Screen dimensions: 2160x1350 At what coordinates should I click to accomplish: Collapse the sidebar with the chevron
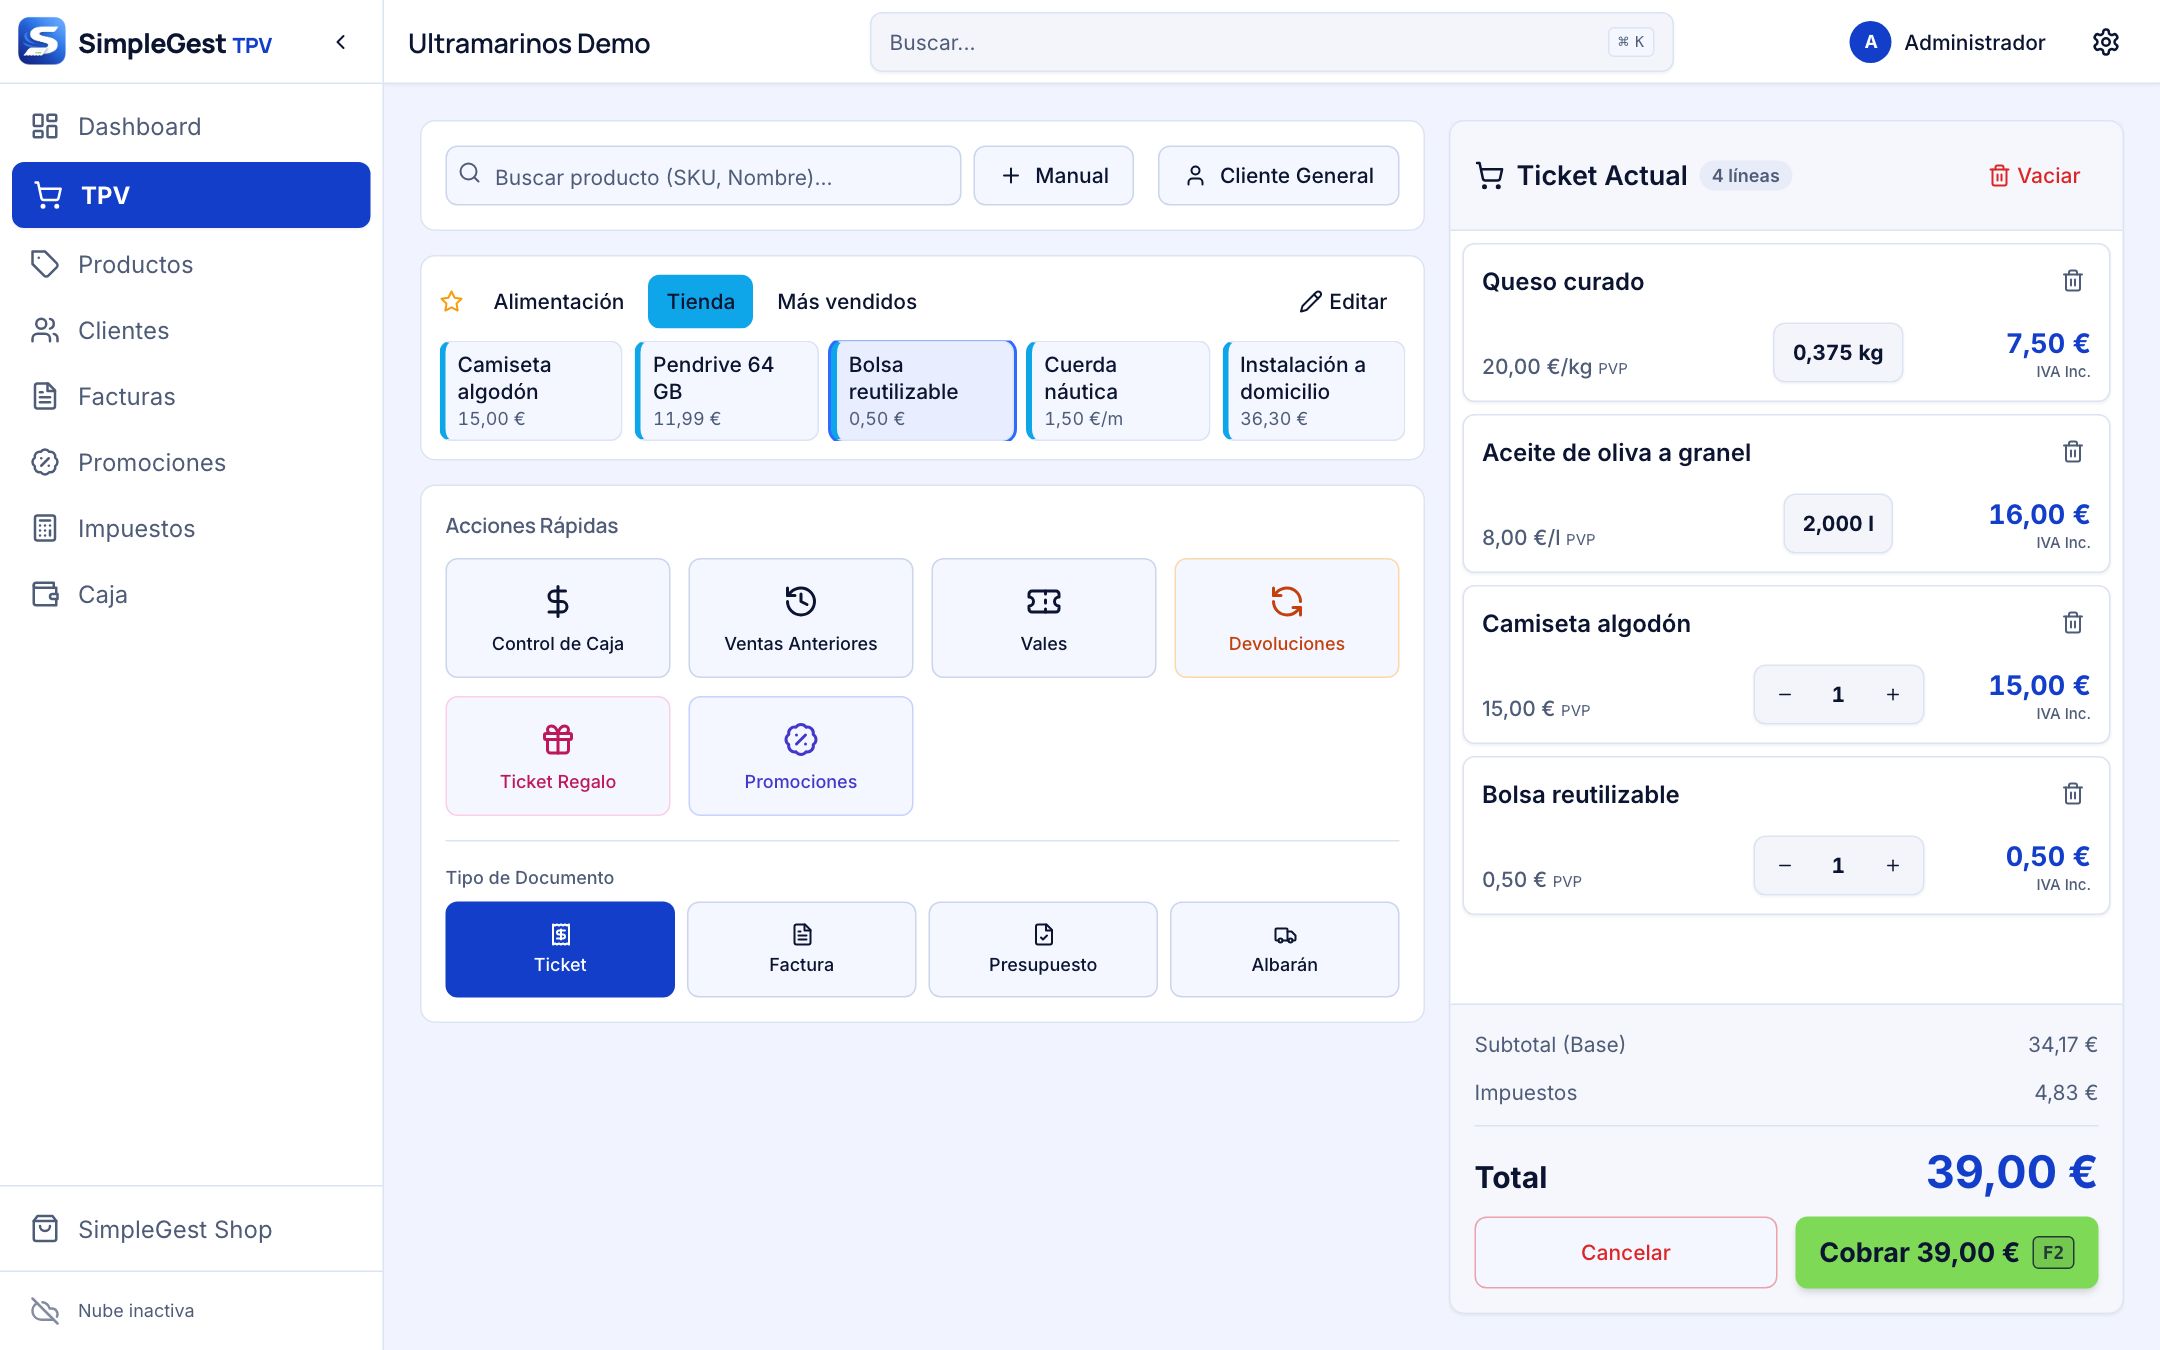click(x=341, y=42)
